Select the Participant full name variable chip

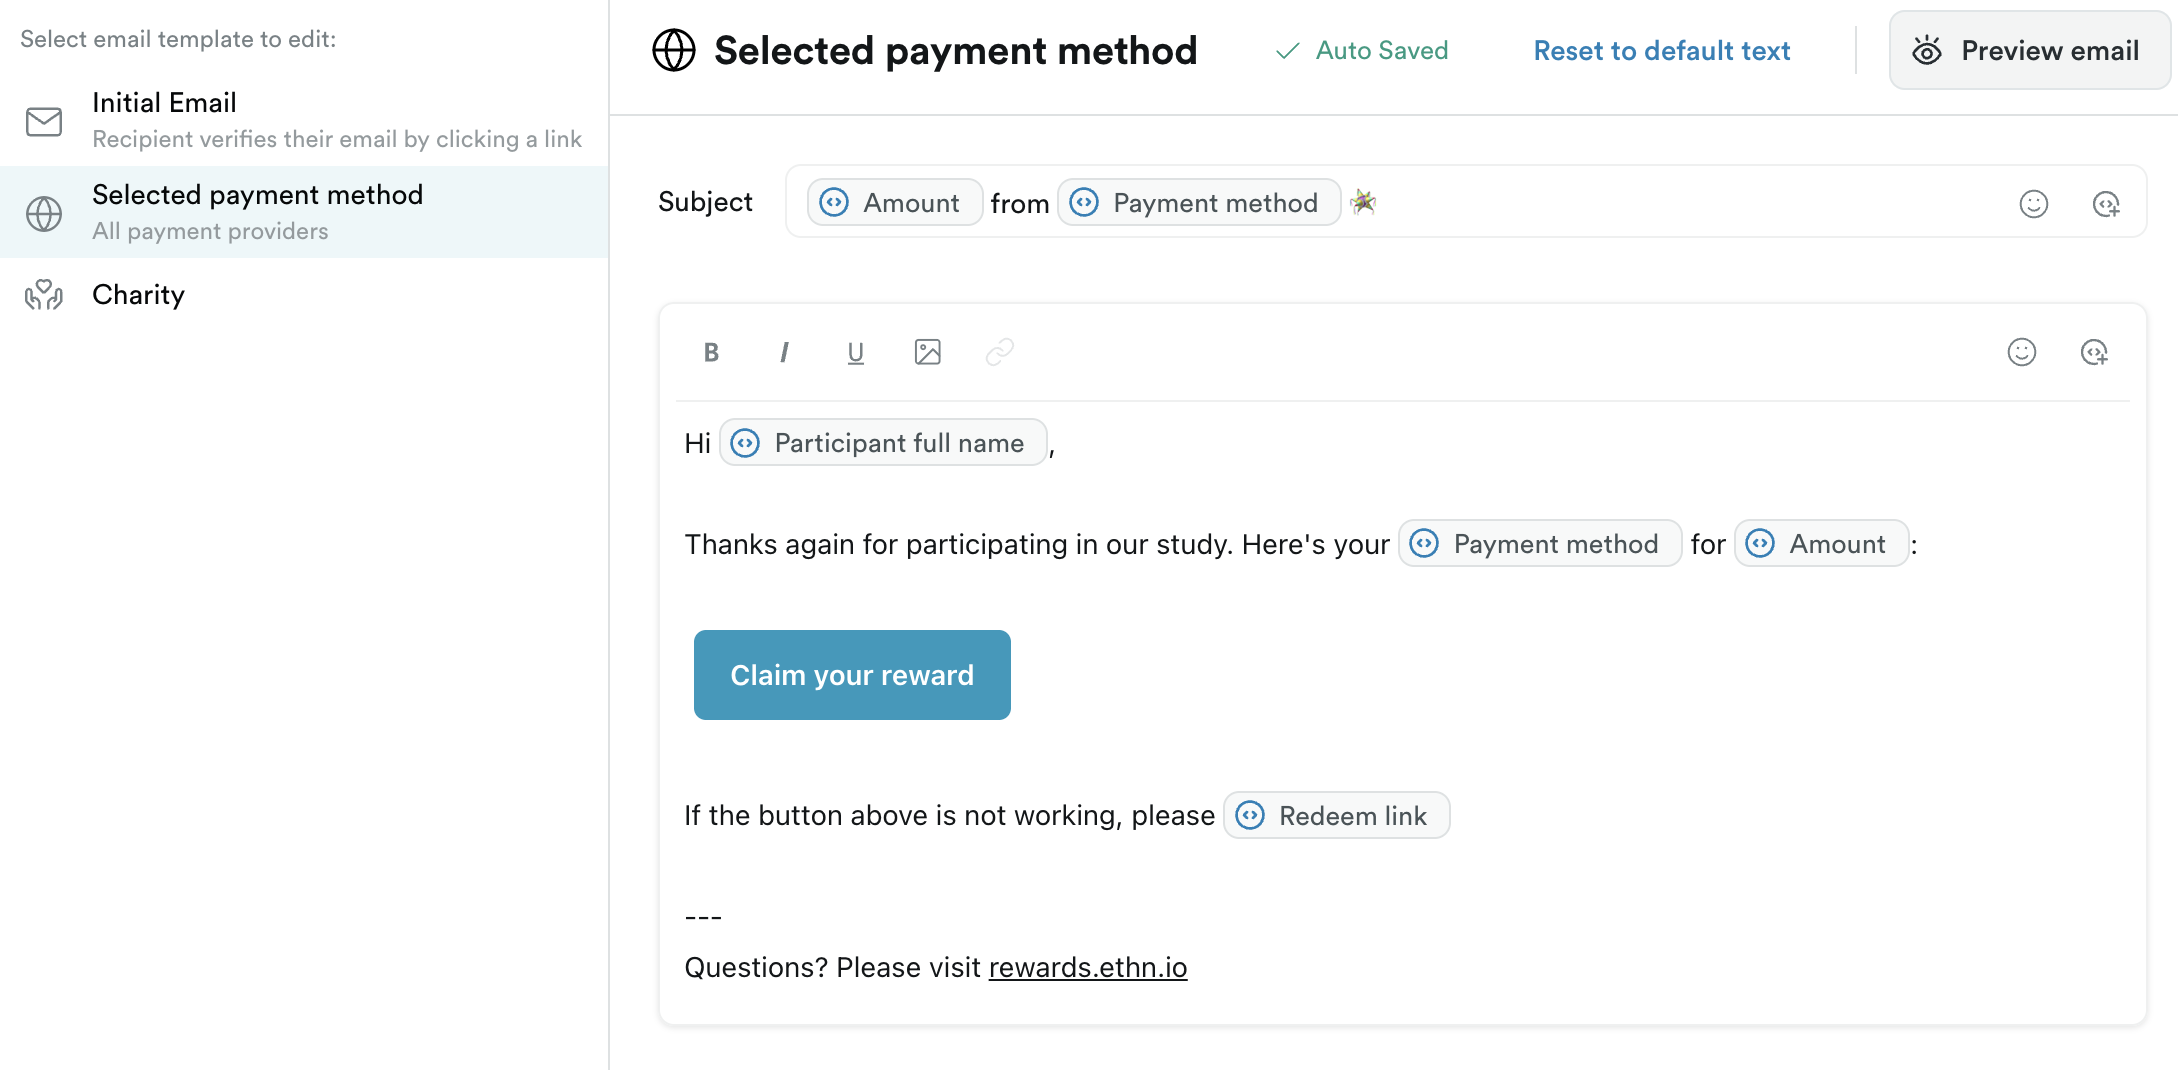[883, 443]
